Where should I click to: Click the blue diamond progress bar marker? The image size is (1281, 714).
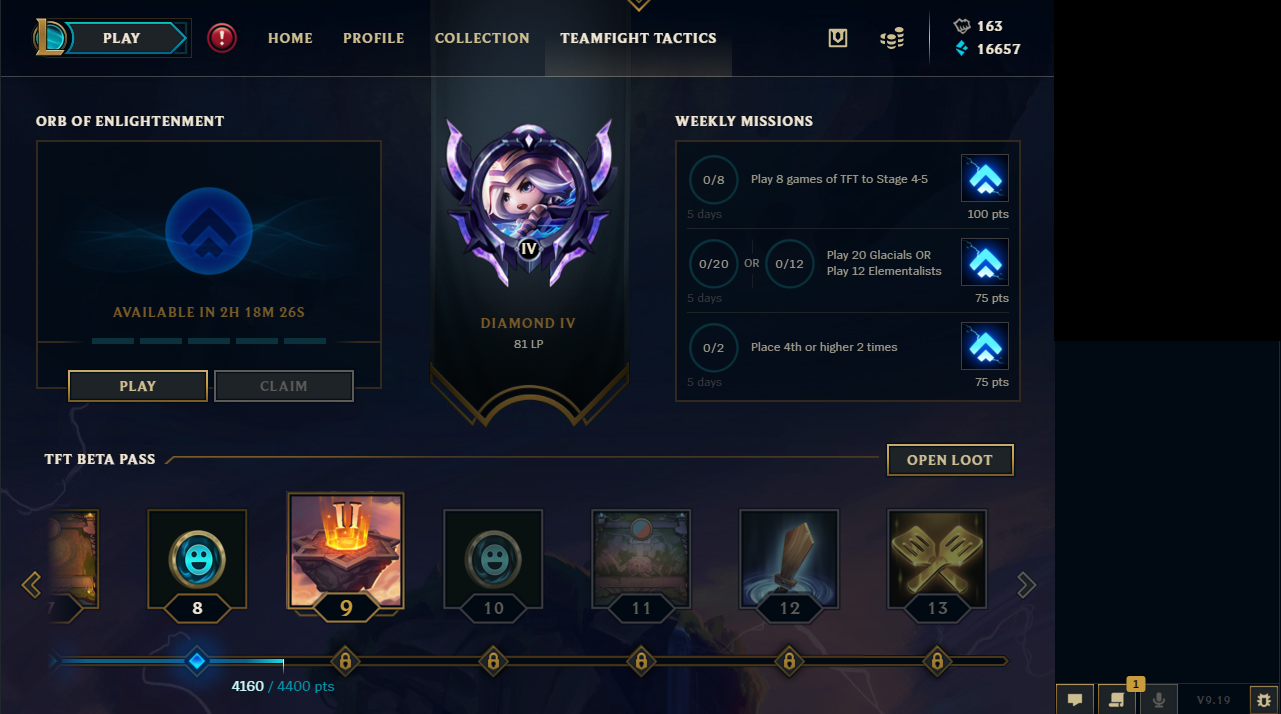(x=197, y=661)
